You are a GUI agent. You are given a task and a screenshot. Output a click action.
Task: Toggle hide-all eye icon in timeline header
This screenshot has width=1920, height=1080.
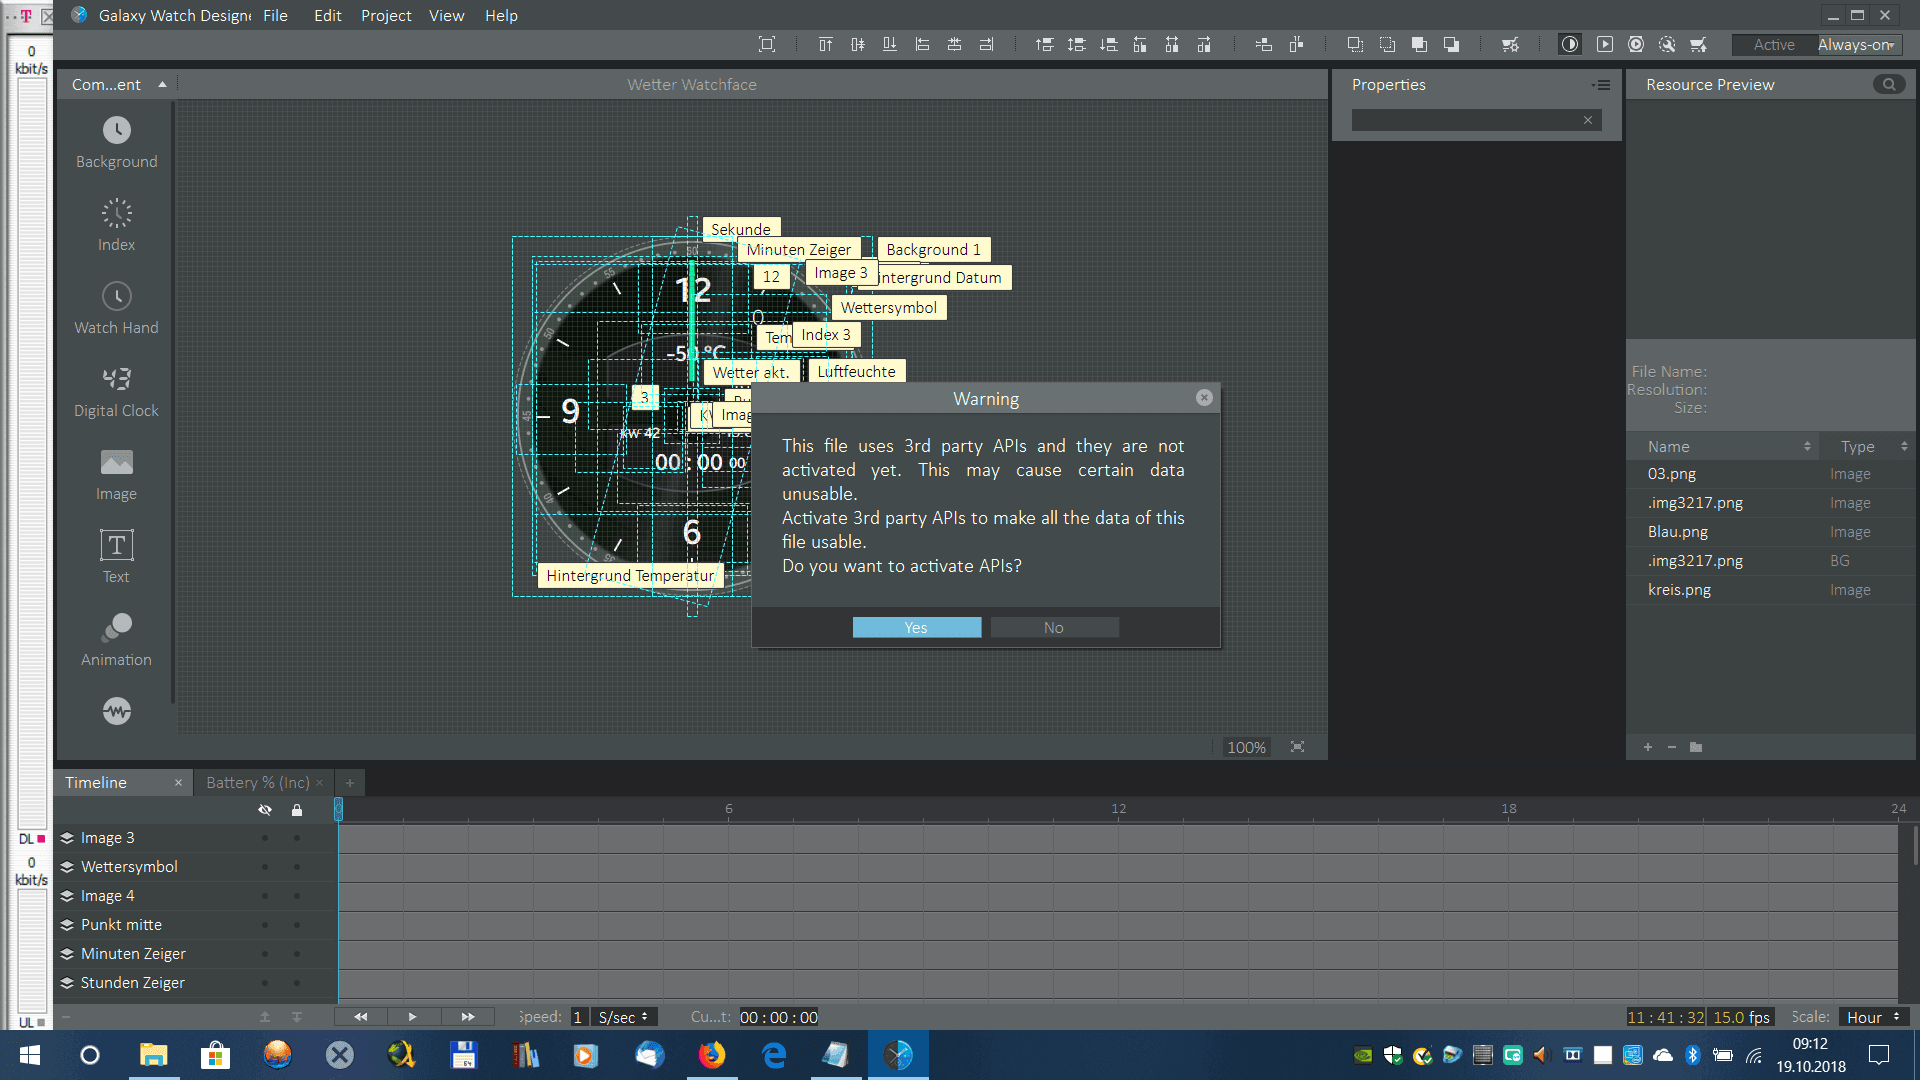coord(265,810)
